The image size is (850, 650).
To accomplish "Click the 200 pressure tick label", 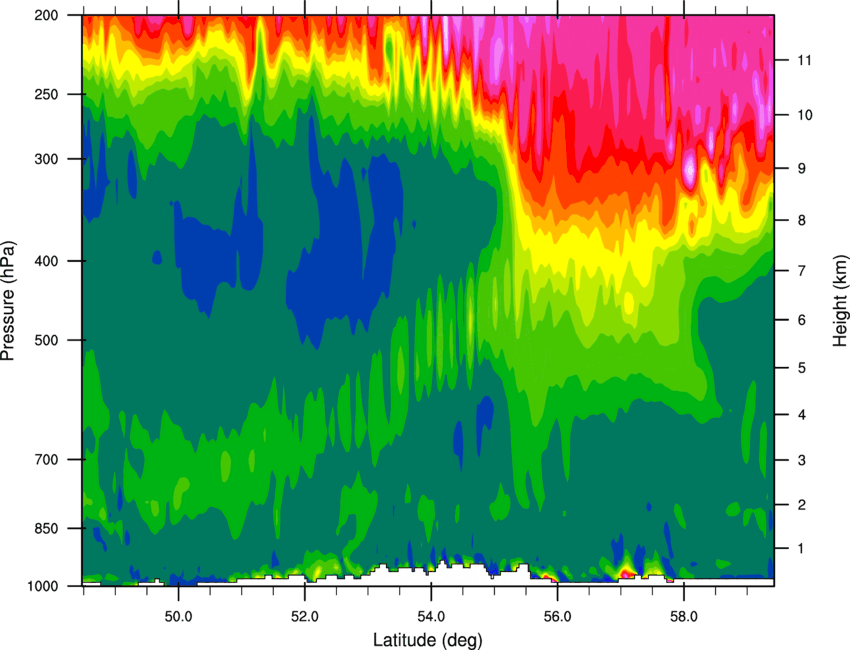I will point(47,15).
